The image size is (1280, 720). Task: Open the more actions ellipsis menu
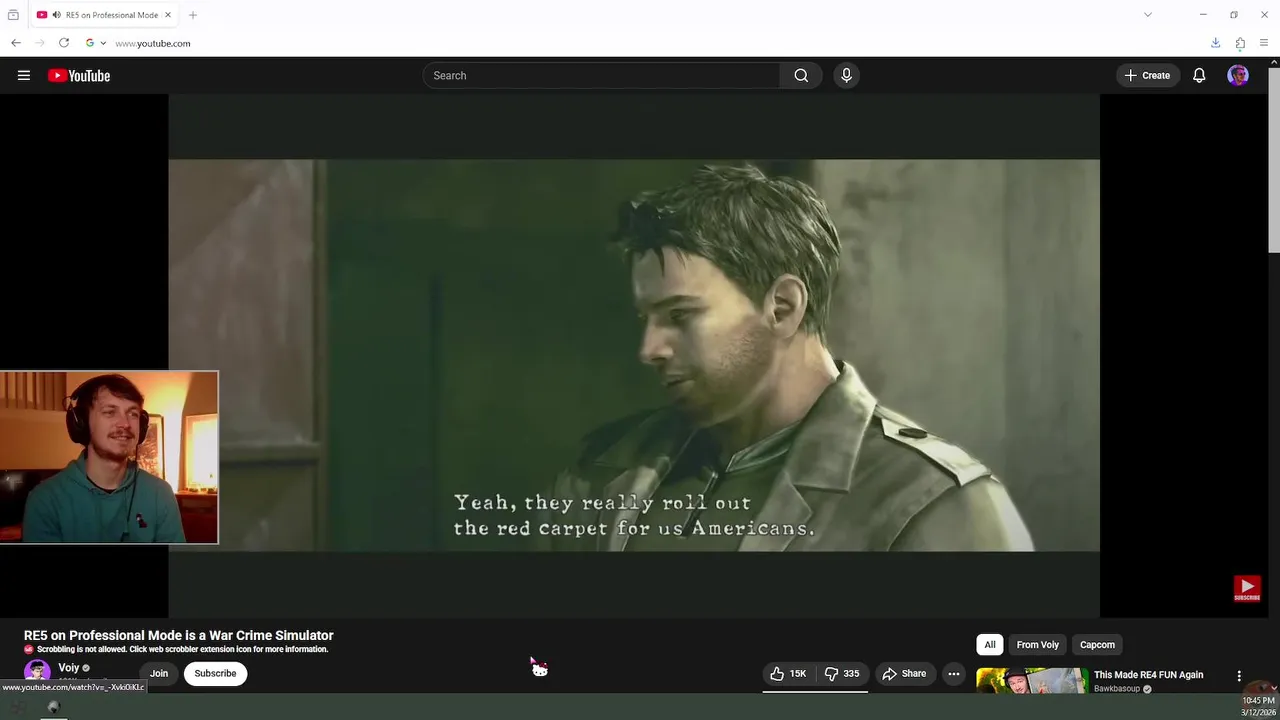(x=954, y=673)
